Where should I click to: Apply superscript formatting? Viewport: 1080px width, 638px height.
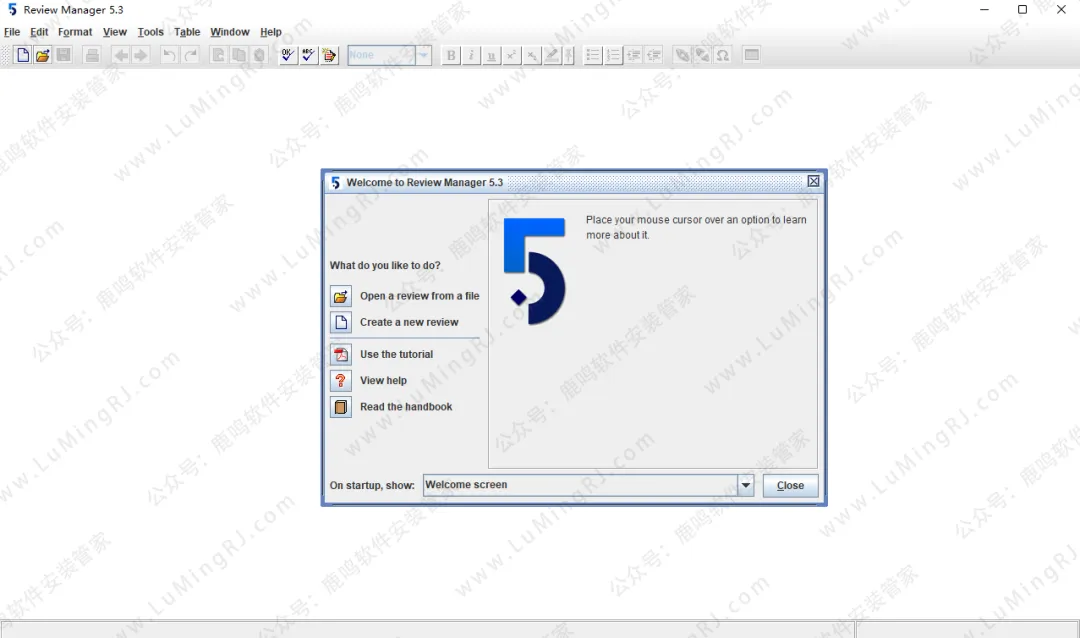click(x=512, y=55)
